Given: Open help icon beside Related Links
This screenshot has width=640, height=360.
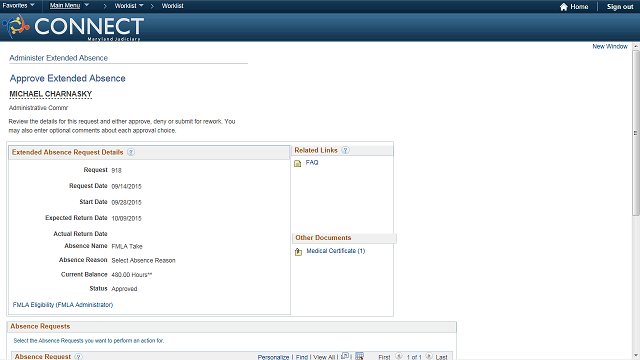Looking at the screenshot, I should pos(345,150).
